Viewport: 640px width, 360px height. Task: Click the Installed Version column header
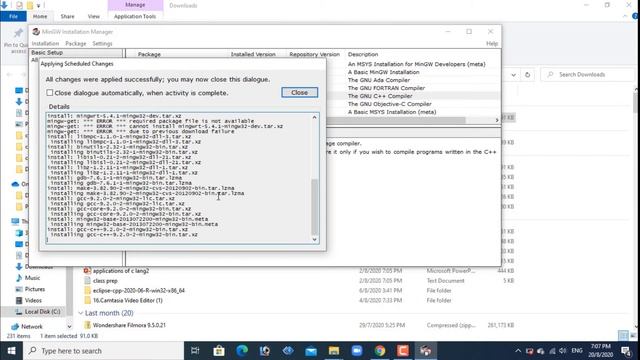point(253,54)
